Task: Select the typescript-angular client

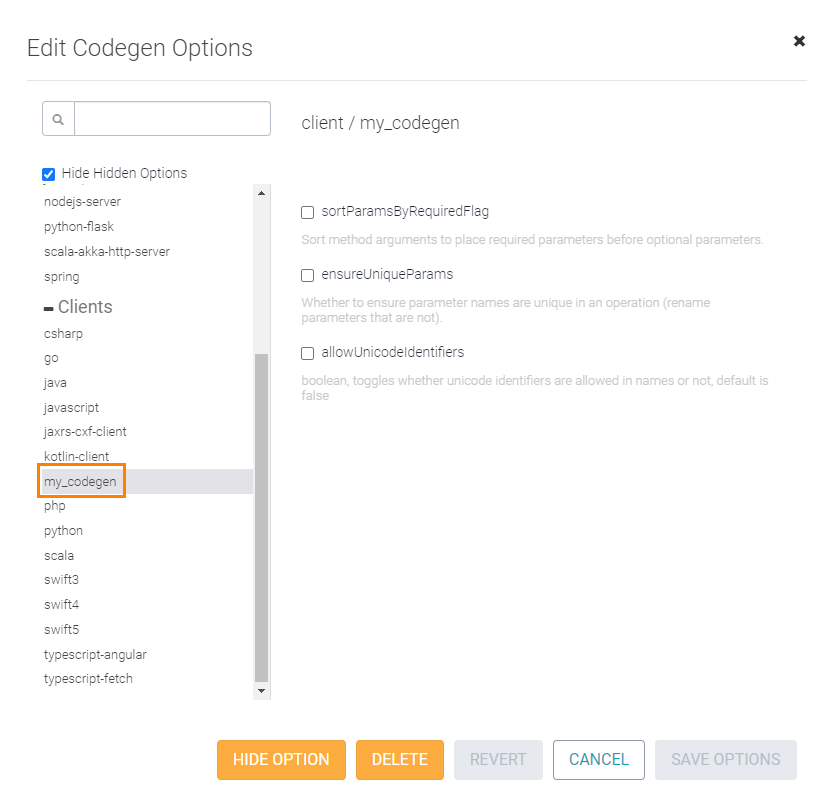Action: tap(95, 654)
